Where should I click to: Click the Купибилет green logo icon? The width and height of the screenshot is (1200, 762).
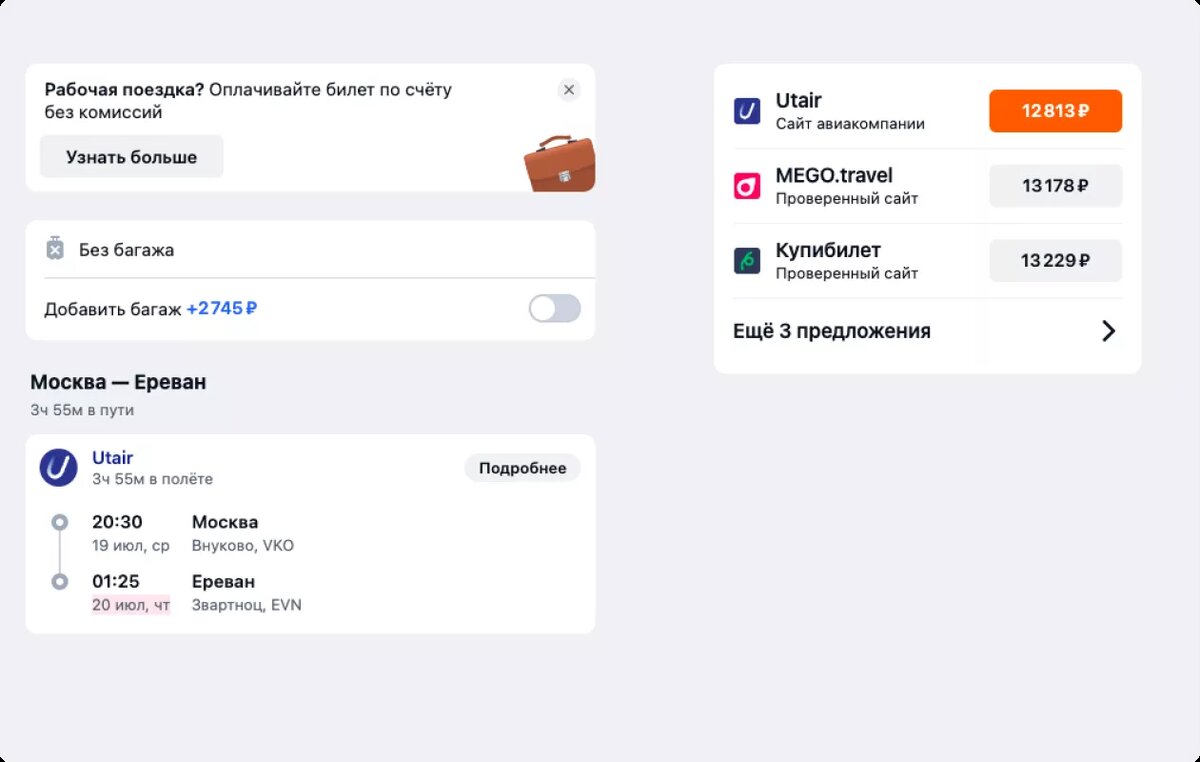(747, 261)
